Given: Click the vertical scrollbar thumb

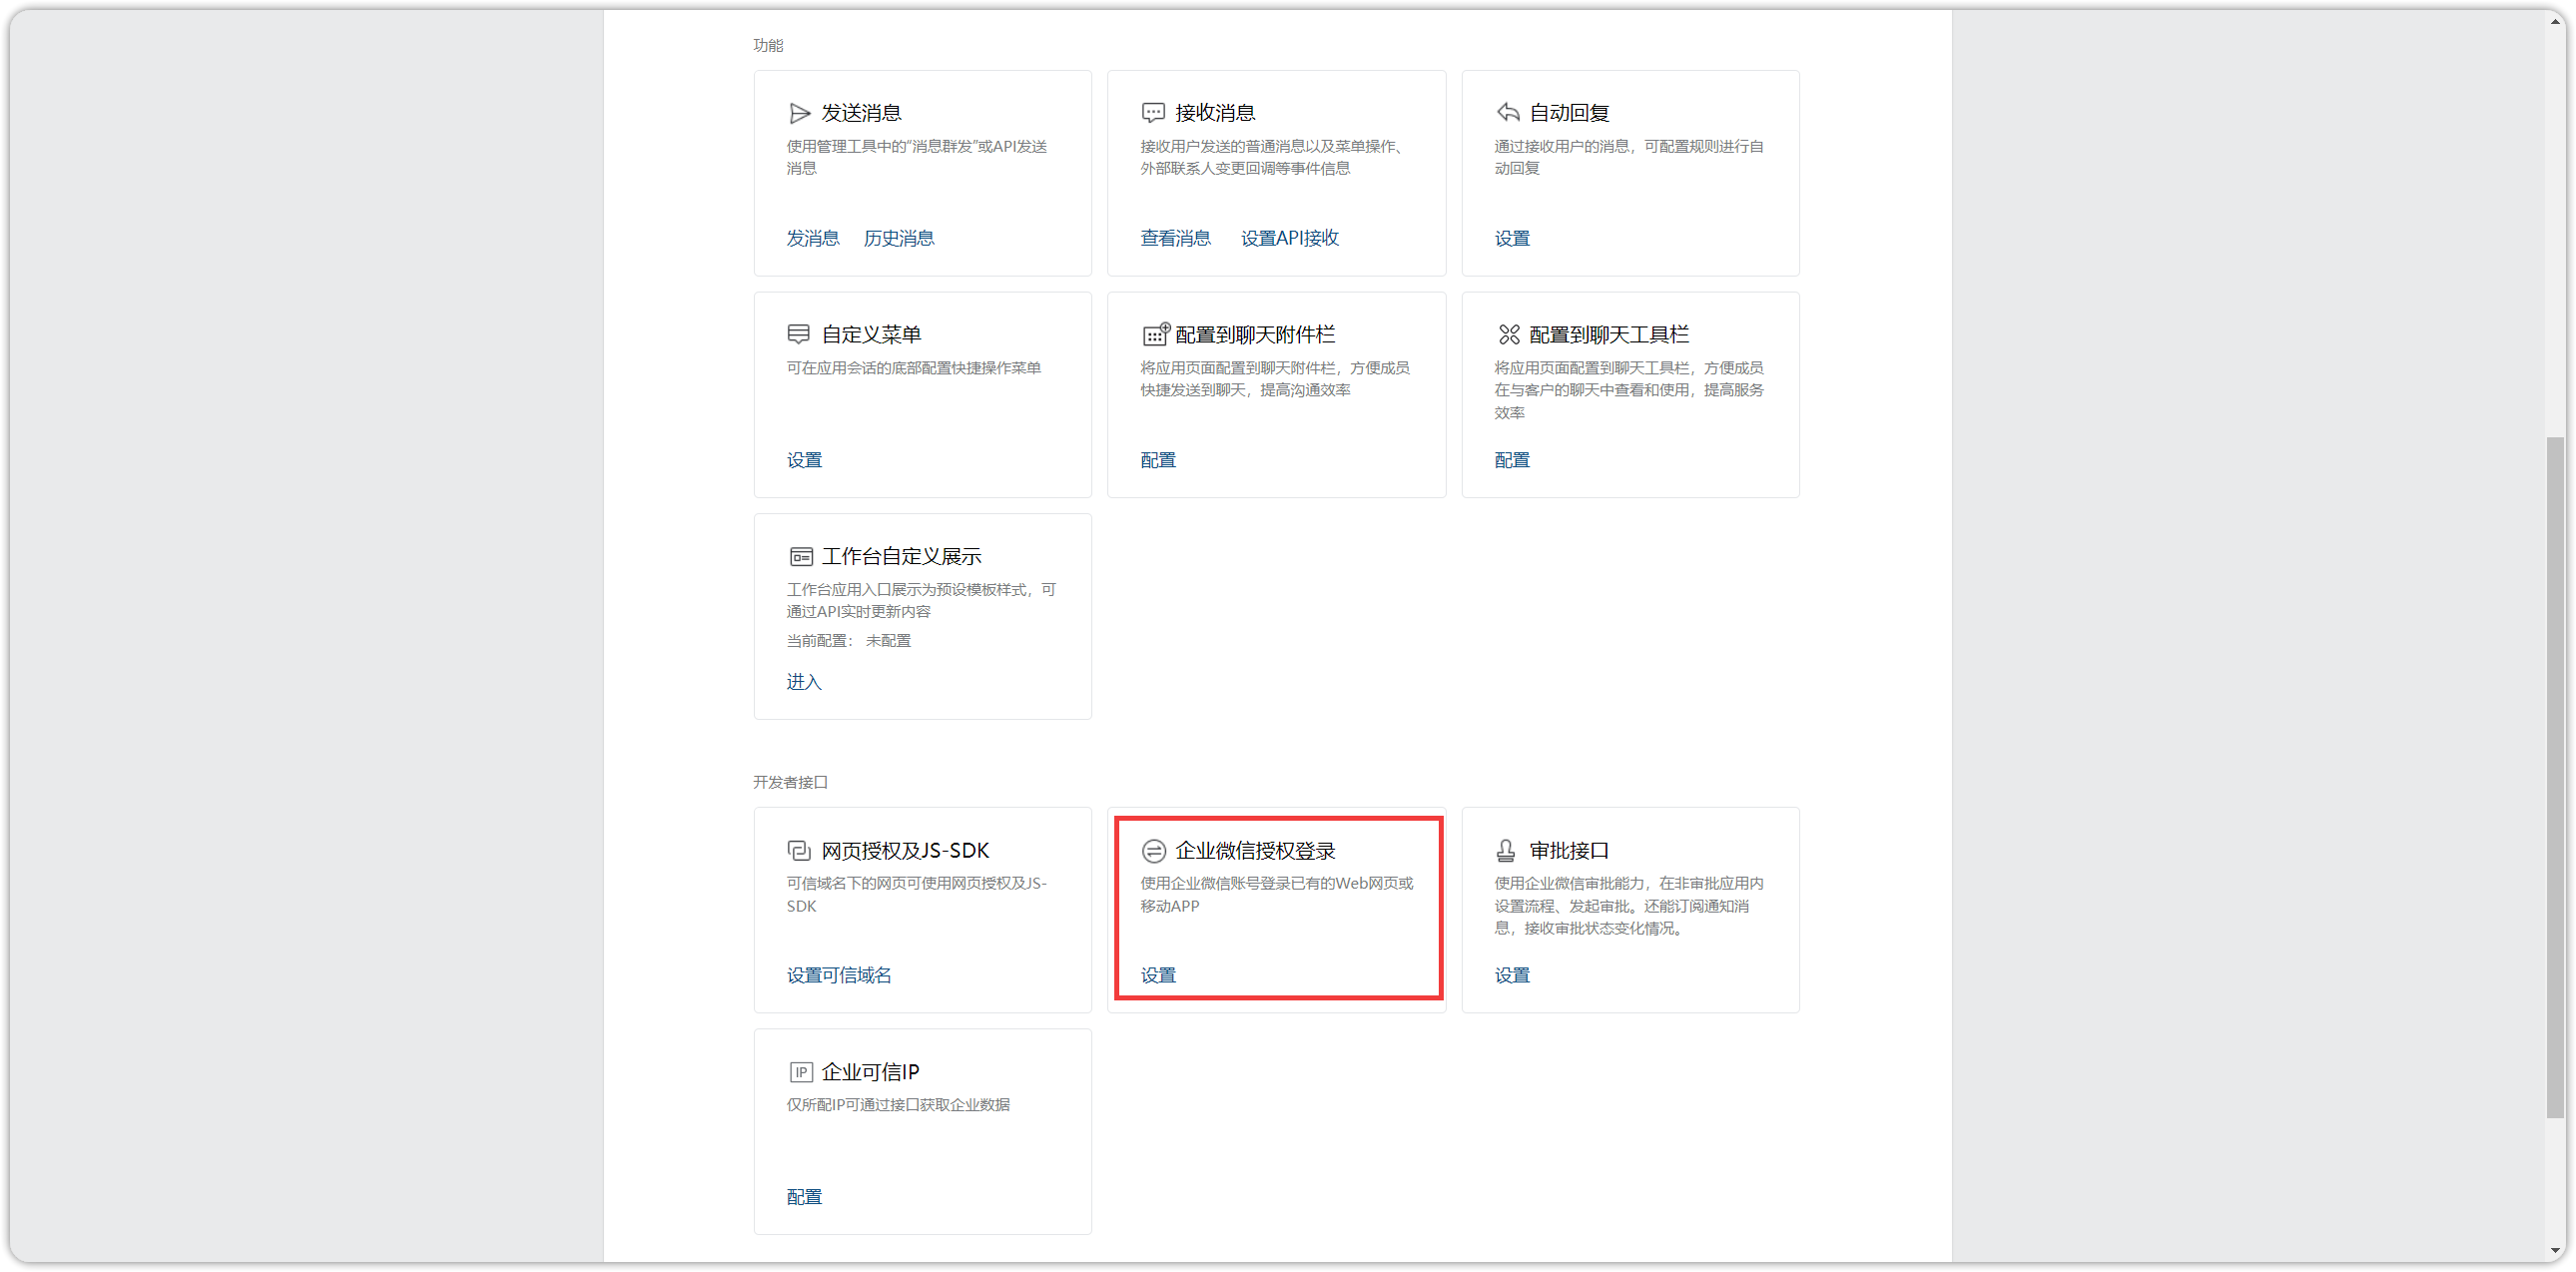Looking at the screenshot, I should coord(2555,777).
